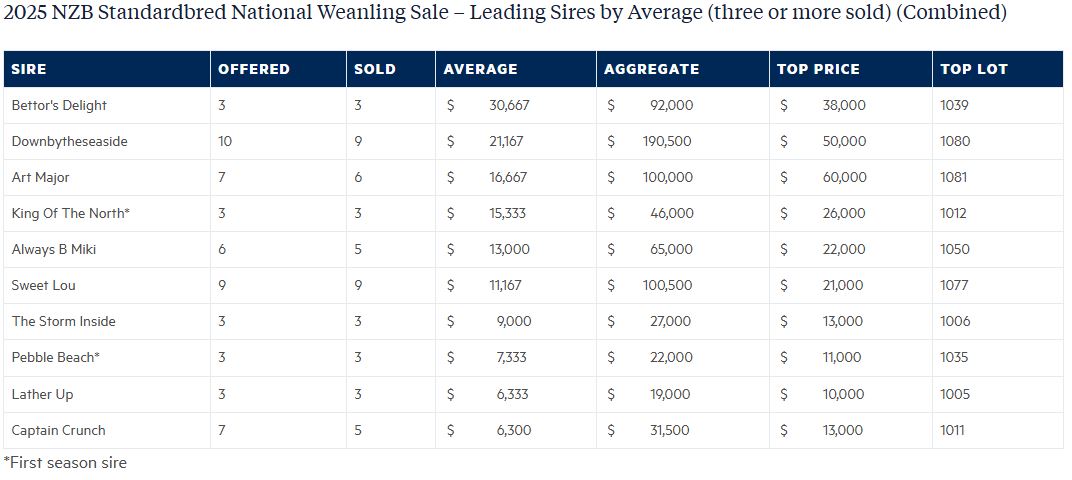Click the Captain Crunch sire cell
This screenshot has height=480, width=1072.
click(58, 430)
